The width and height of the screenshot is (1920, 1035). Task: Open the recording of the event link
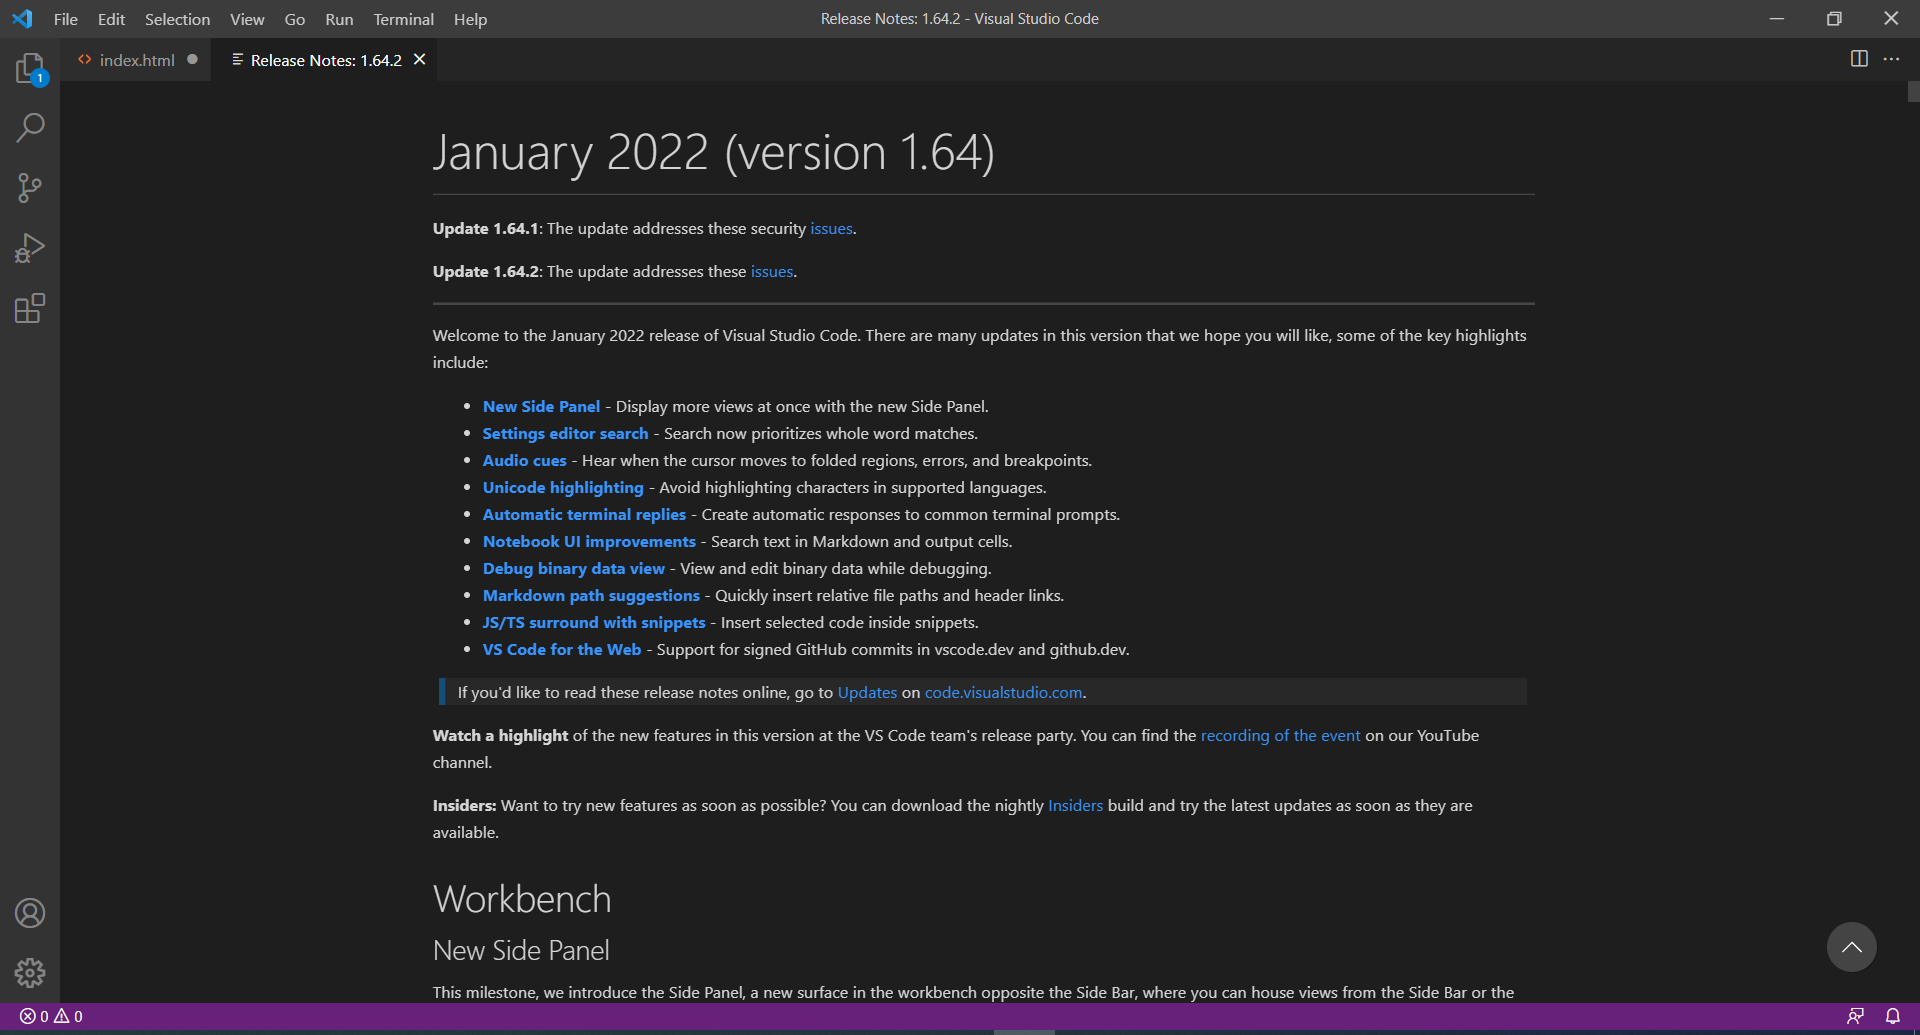(1280, 736)
